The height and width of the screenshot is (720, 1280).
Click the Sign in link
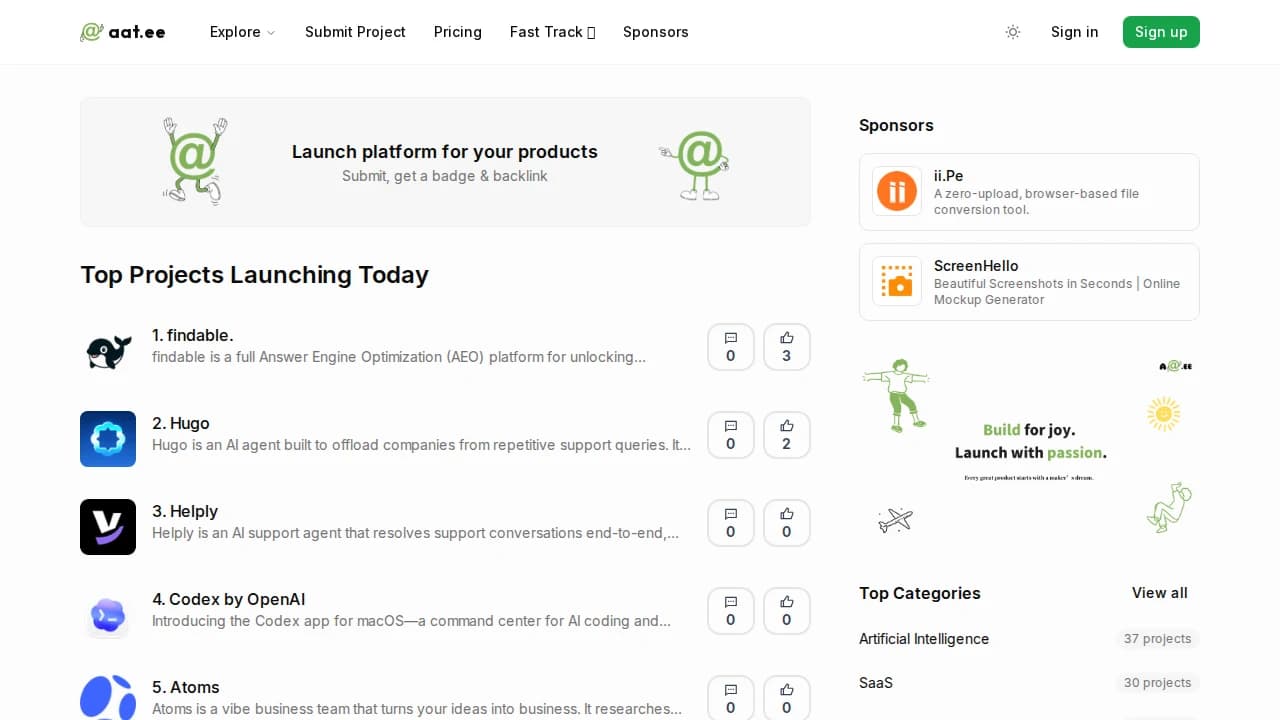click(1075, 32)
